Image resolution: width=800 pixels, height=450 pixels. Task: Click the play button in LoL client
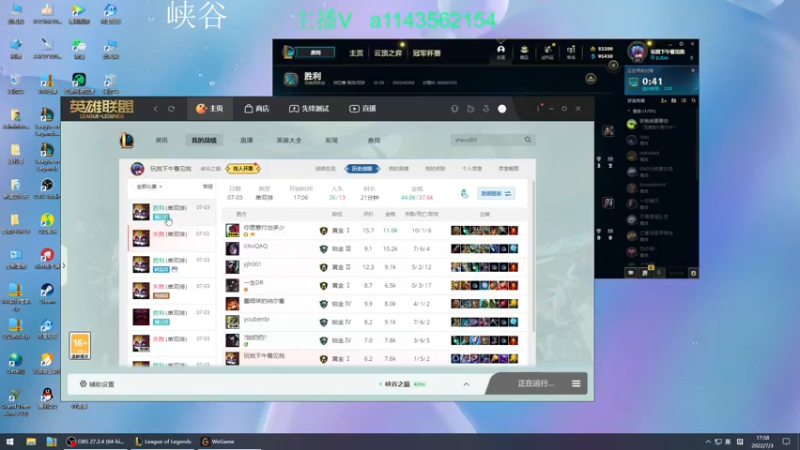316,53
